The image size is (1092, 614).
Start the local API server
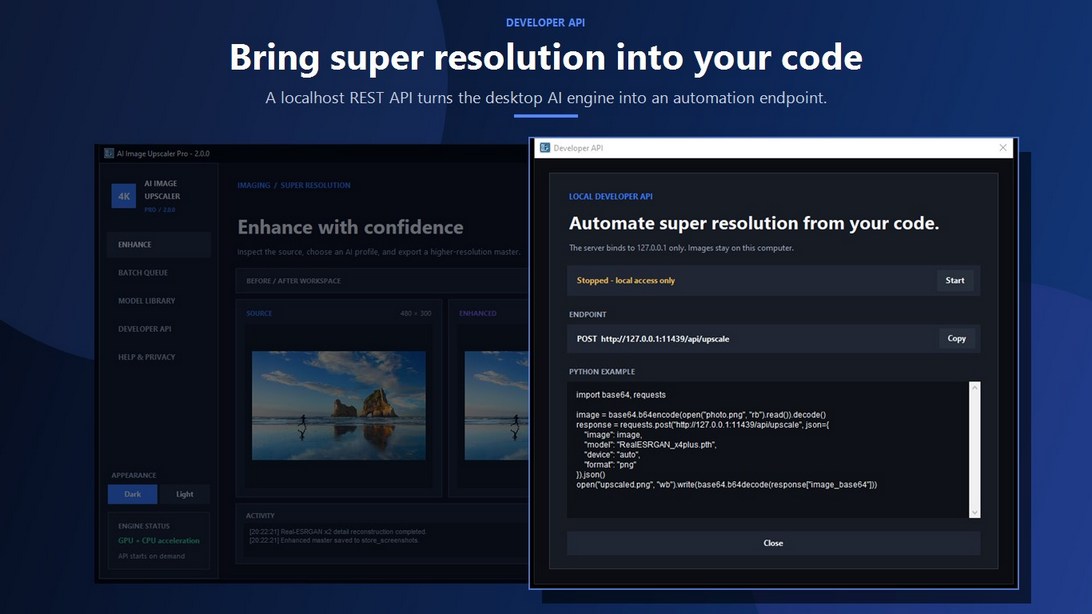click(x=955, y=281)
